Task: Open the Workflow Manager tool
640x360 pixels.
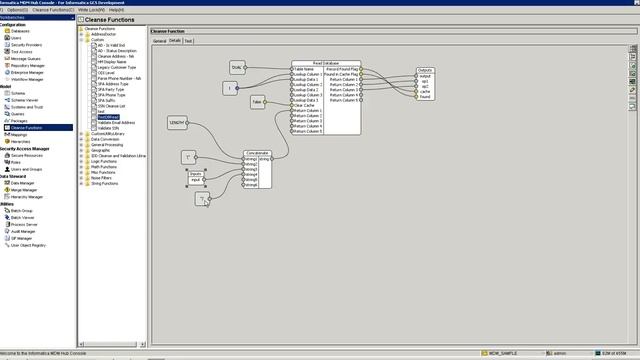Action: click(x=27, y=80)
